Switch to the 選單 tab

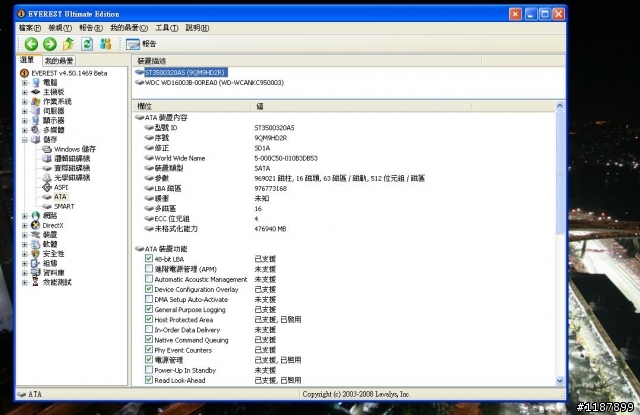point(27,60)
